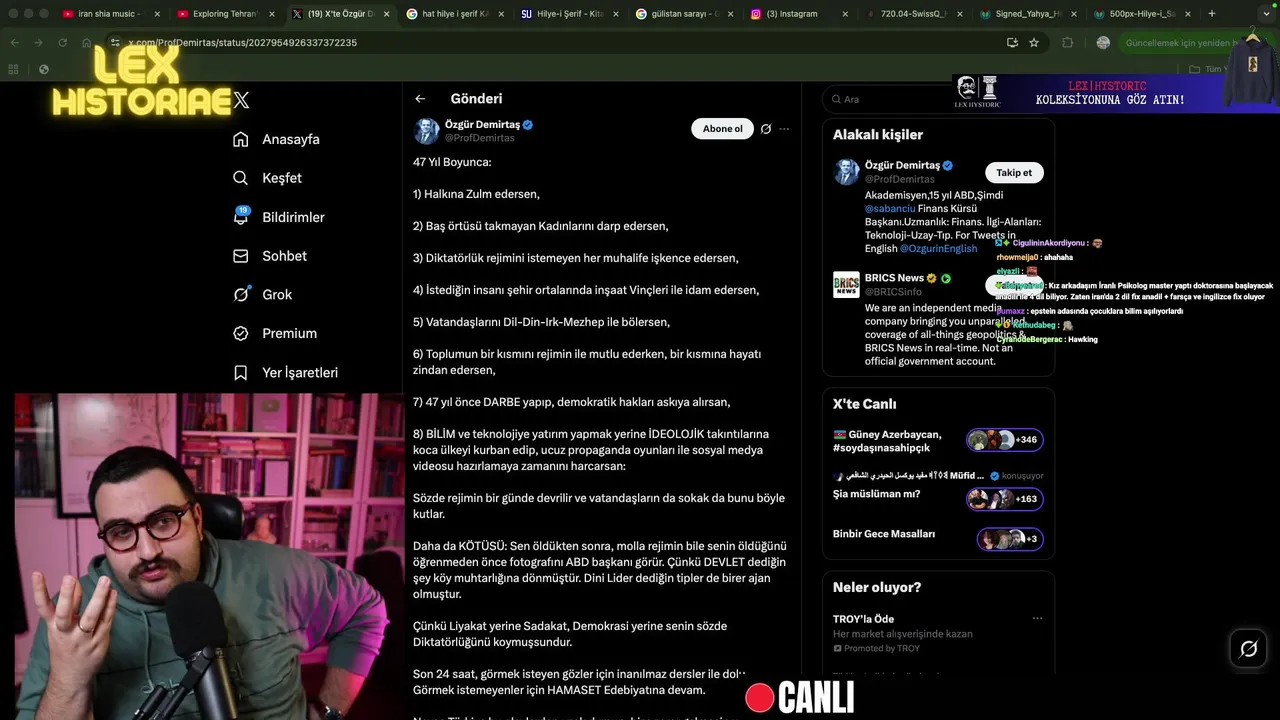Click the +163 listeners badge
Image resolution: width=1280 pixels, height=720 pixels.
click(1005, 498)
